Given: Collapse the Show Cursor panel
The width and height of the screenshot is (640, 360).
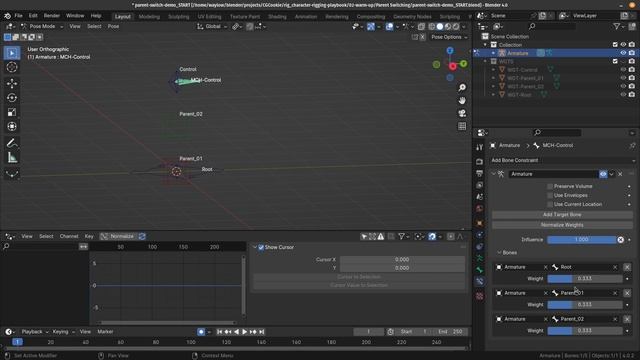Looking at the screenshot, I should pos(255,247).
